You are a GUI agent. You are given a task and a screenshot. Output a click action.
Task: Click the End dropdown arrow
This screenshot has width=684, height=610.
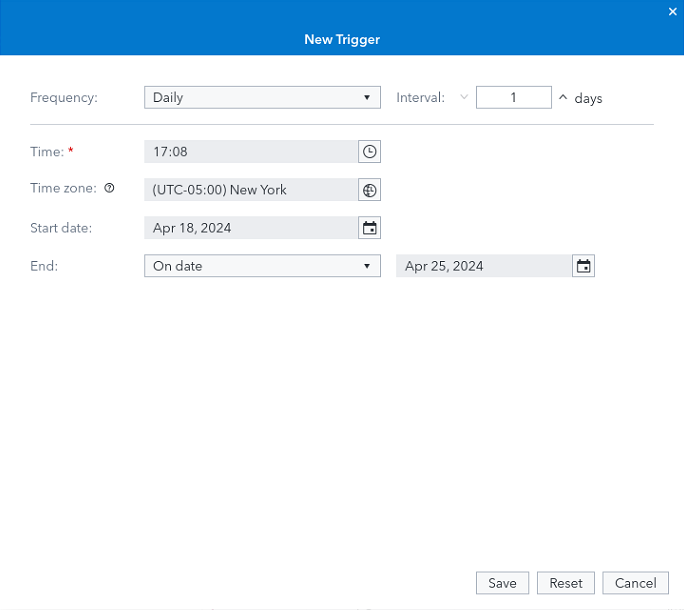coord(367,266)
